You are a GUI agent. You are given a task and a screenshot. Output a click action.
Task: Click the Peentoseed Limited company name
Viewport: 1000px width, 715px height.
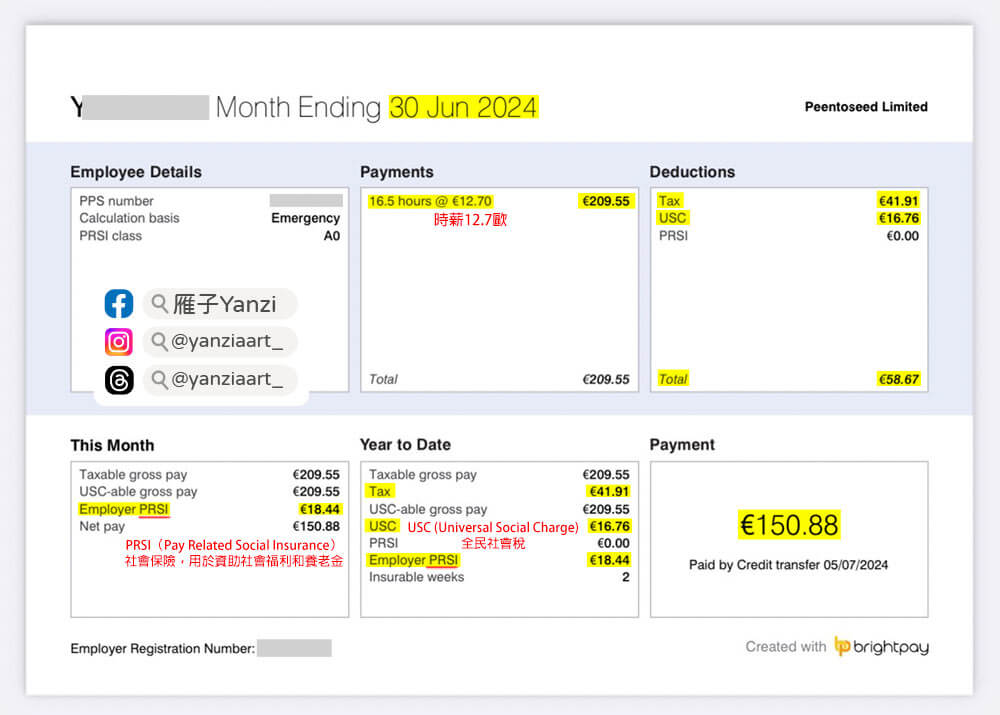[866, 107]
